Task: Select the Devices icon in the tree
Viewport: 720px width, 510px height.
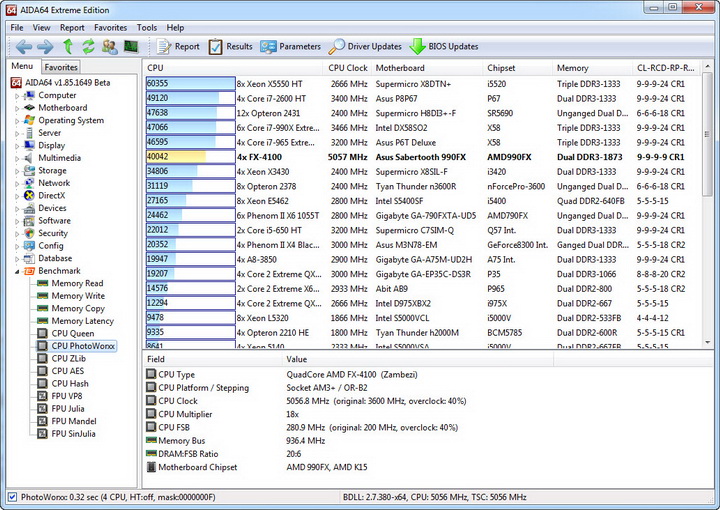Action: (x=29, y=208)
